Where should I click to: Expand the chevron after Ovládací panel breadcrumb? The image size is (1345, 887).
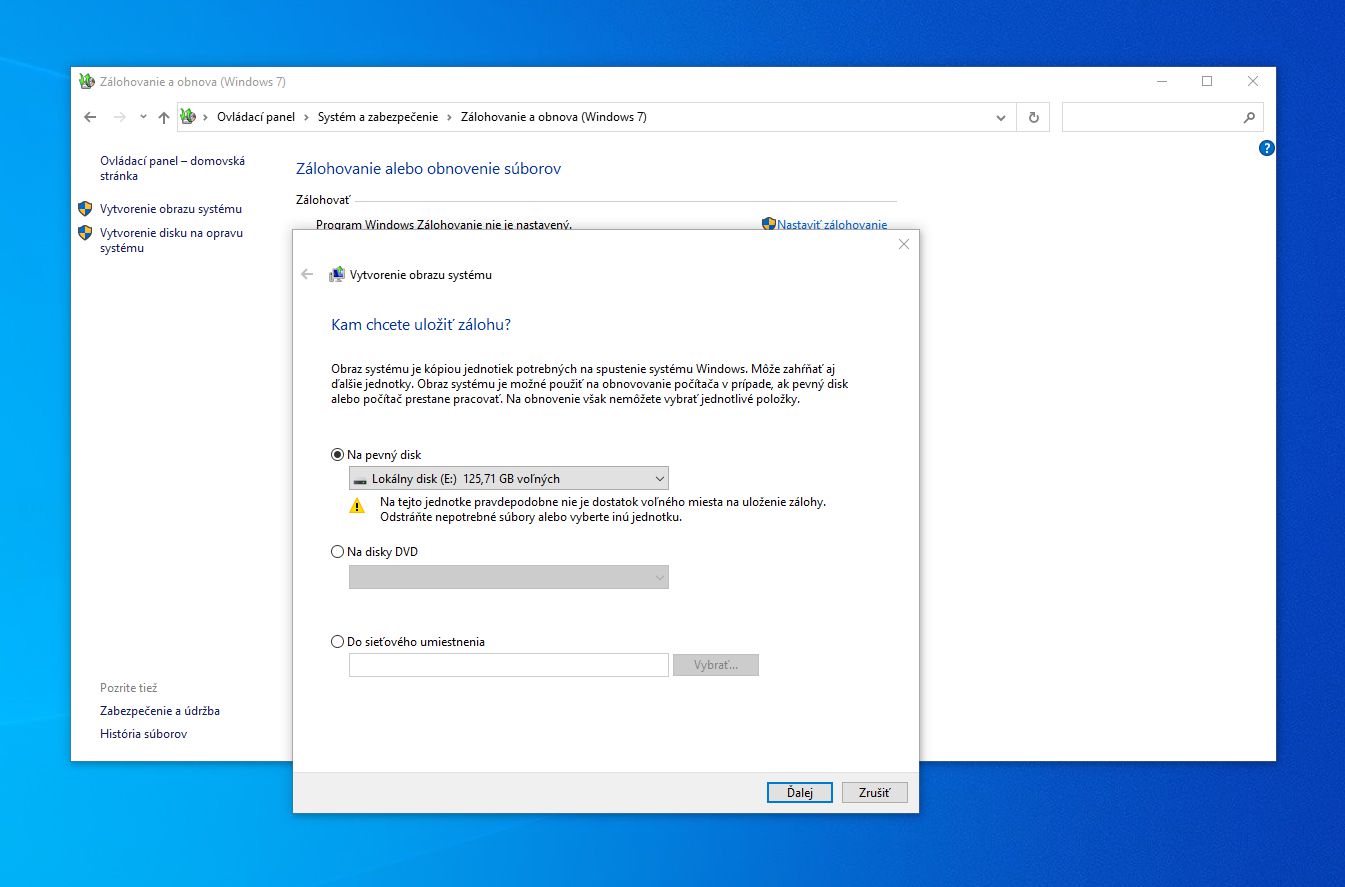[x=306, y=117]
